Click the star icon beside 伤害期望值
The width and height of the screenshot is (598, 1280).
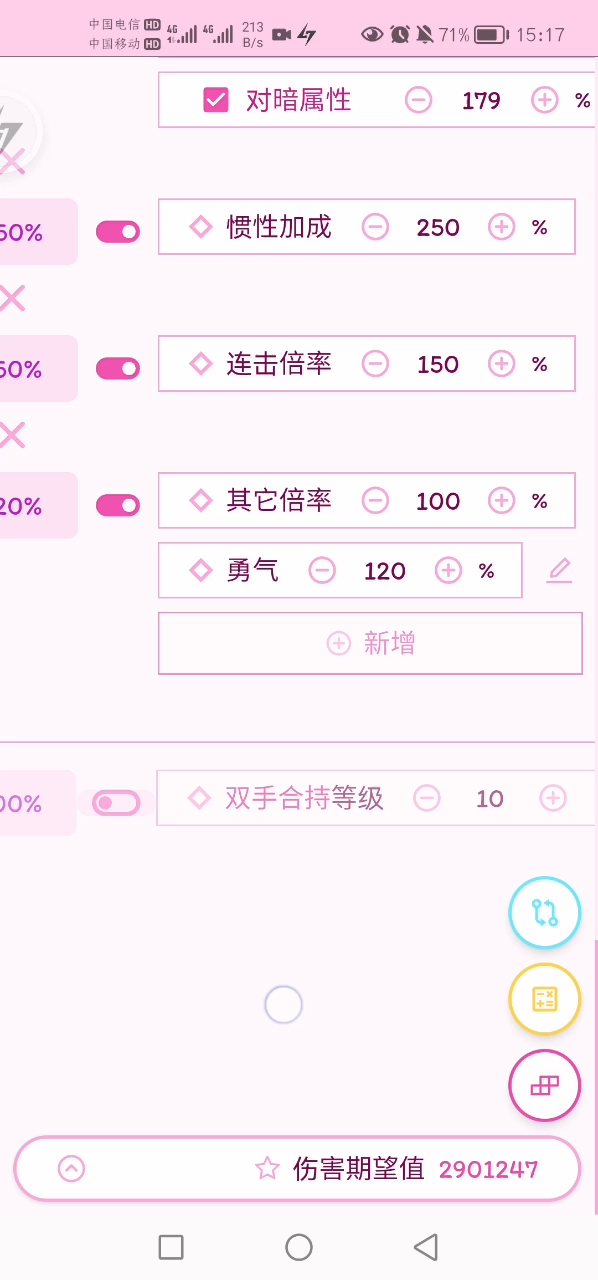pyautogui.click(x=267, y=1168)
